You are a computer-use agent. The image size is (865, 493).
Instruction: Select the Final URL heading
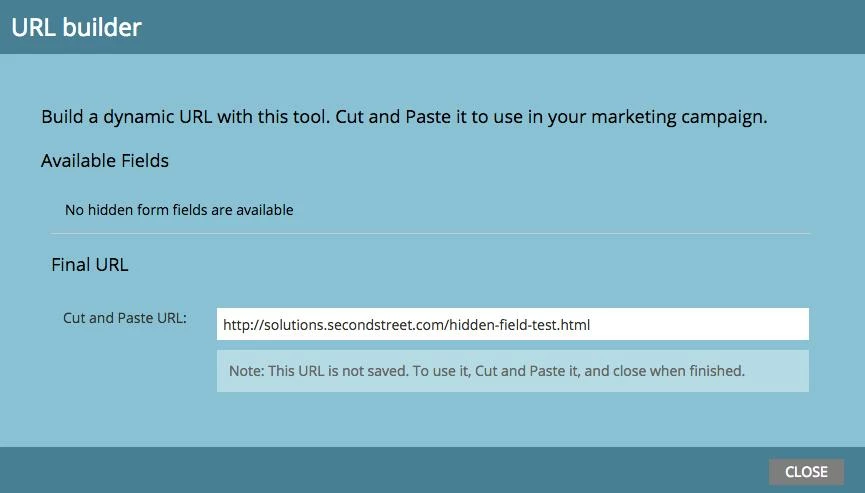[89, 265]
